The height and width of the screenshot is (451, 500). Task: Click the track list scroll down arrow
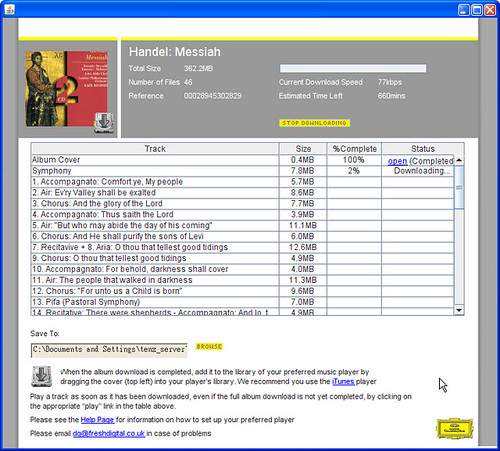click(459, 310)
